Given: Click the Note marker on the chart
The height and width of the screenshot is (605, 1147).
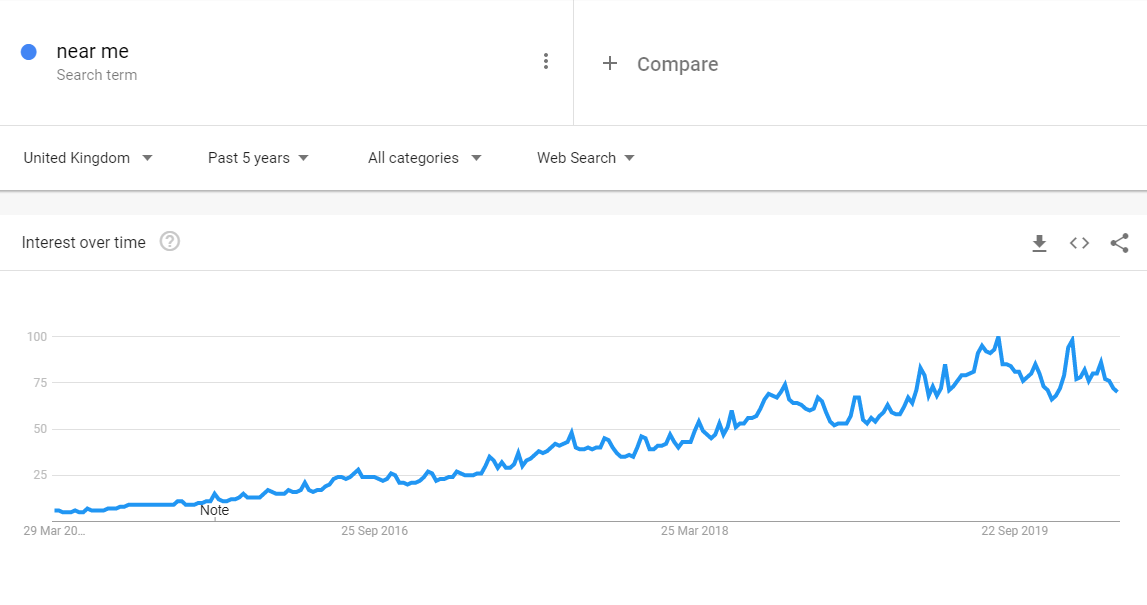Looking at the screenshot, I should (x=214, y=511).
